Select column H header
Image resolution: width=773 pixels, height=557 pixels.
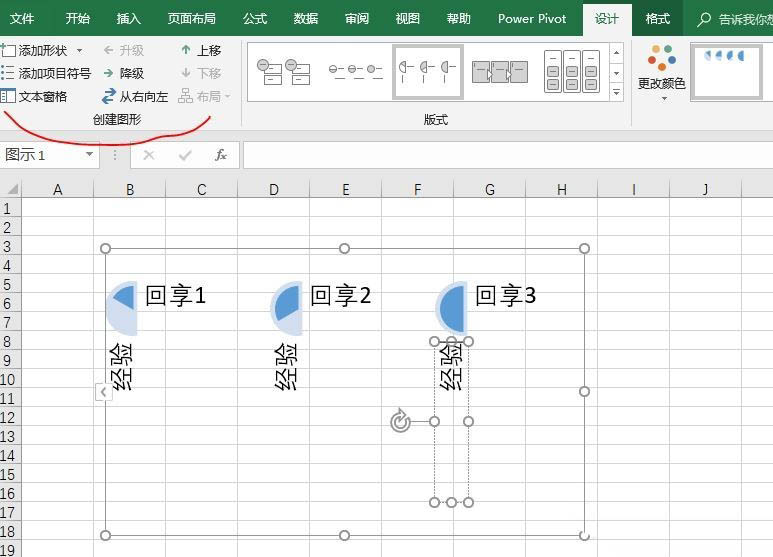point(562,189)
